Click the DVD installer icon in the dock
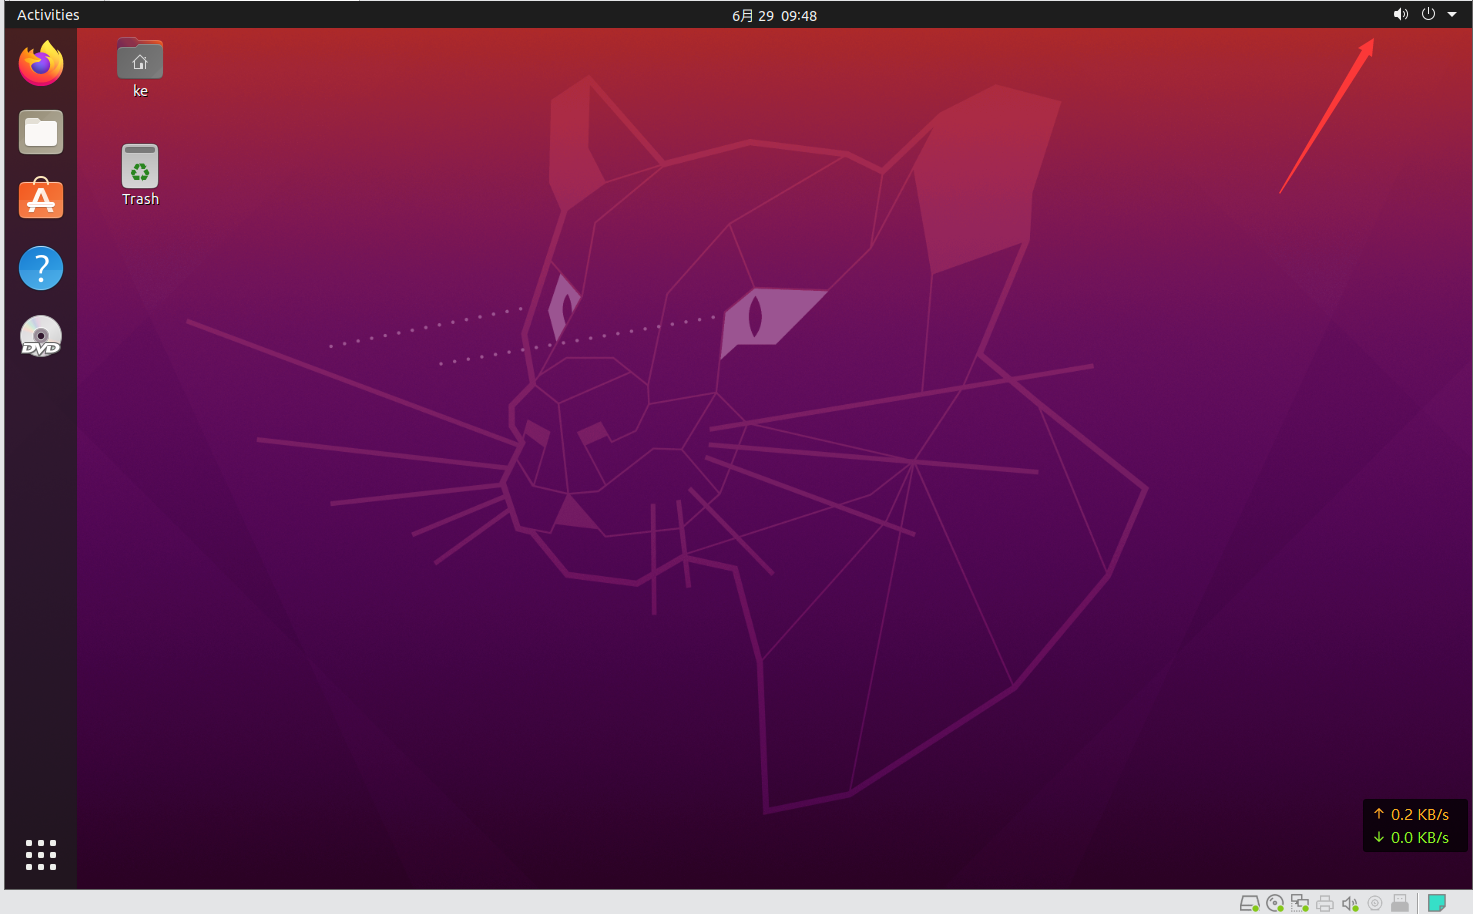Viewport: 1473px width, 914px height. click(40, 336)
